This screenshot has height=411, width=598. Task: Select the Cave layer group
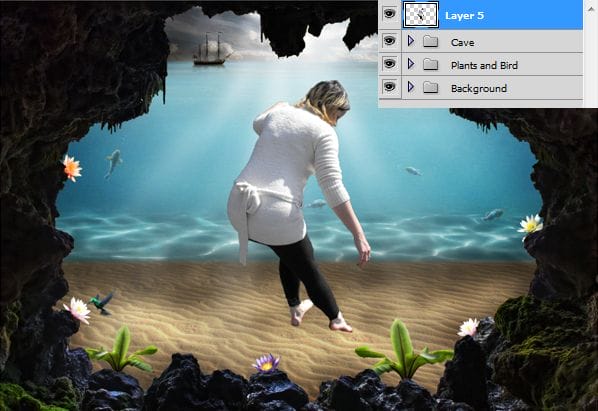(492, 41)
